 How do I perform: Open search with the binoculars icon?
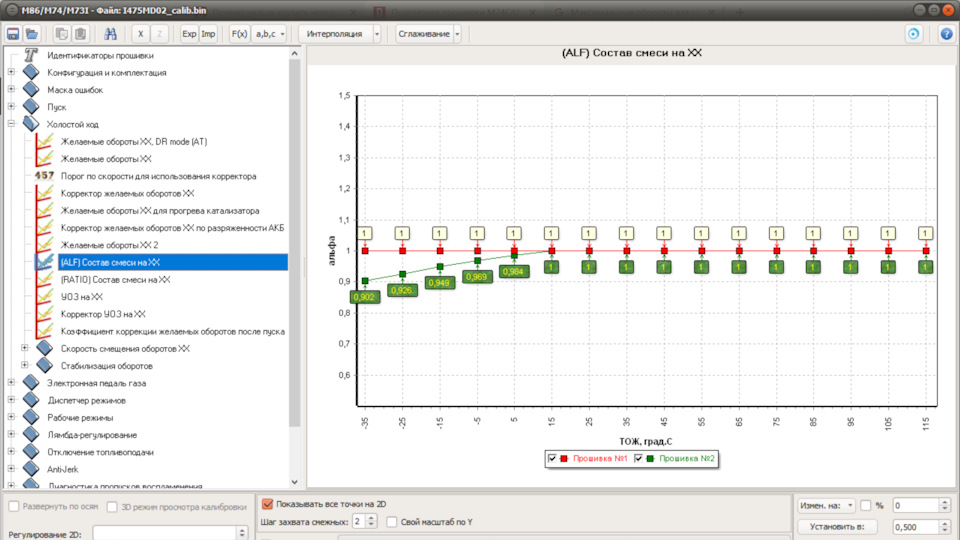110,34
